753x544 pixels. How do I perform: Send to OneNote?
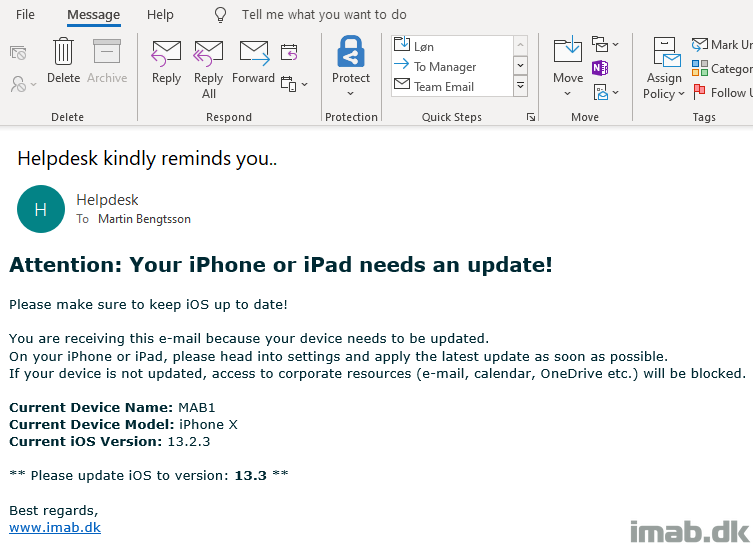coord(600,68)
